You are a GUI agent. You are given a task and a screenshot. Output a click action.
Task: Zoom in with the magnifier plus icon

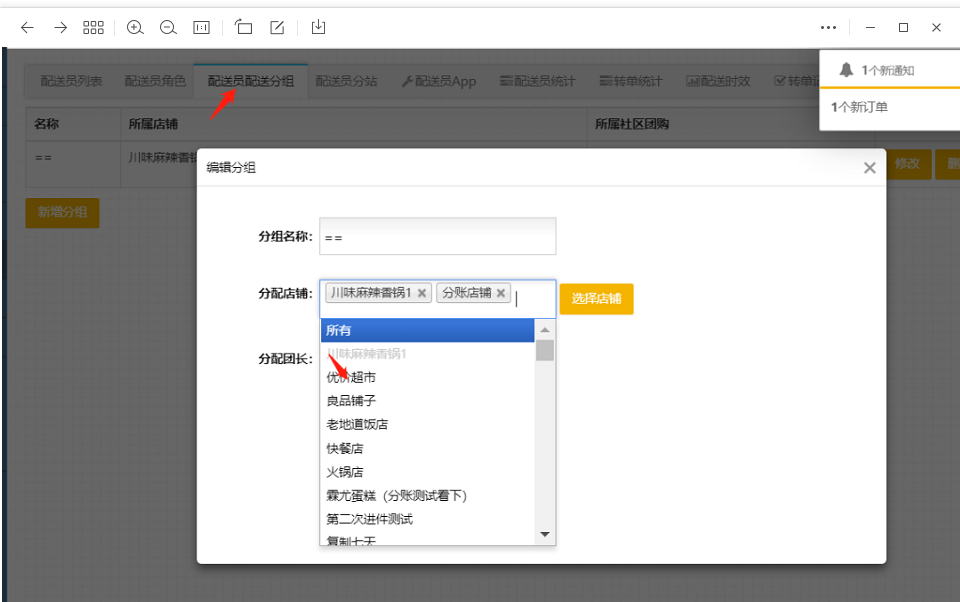135,28
